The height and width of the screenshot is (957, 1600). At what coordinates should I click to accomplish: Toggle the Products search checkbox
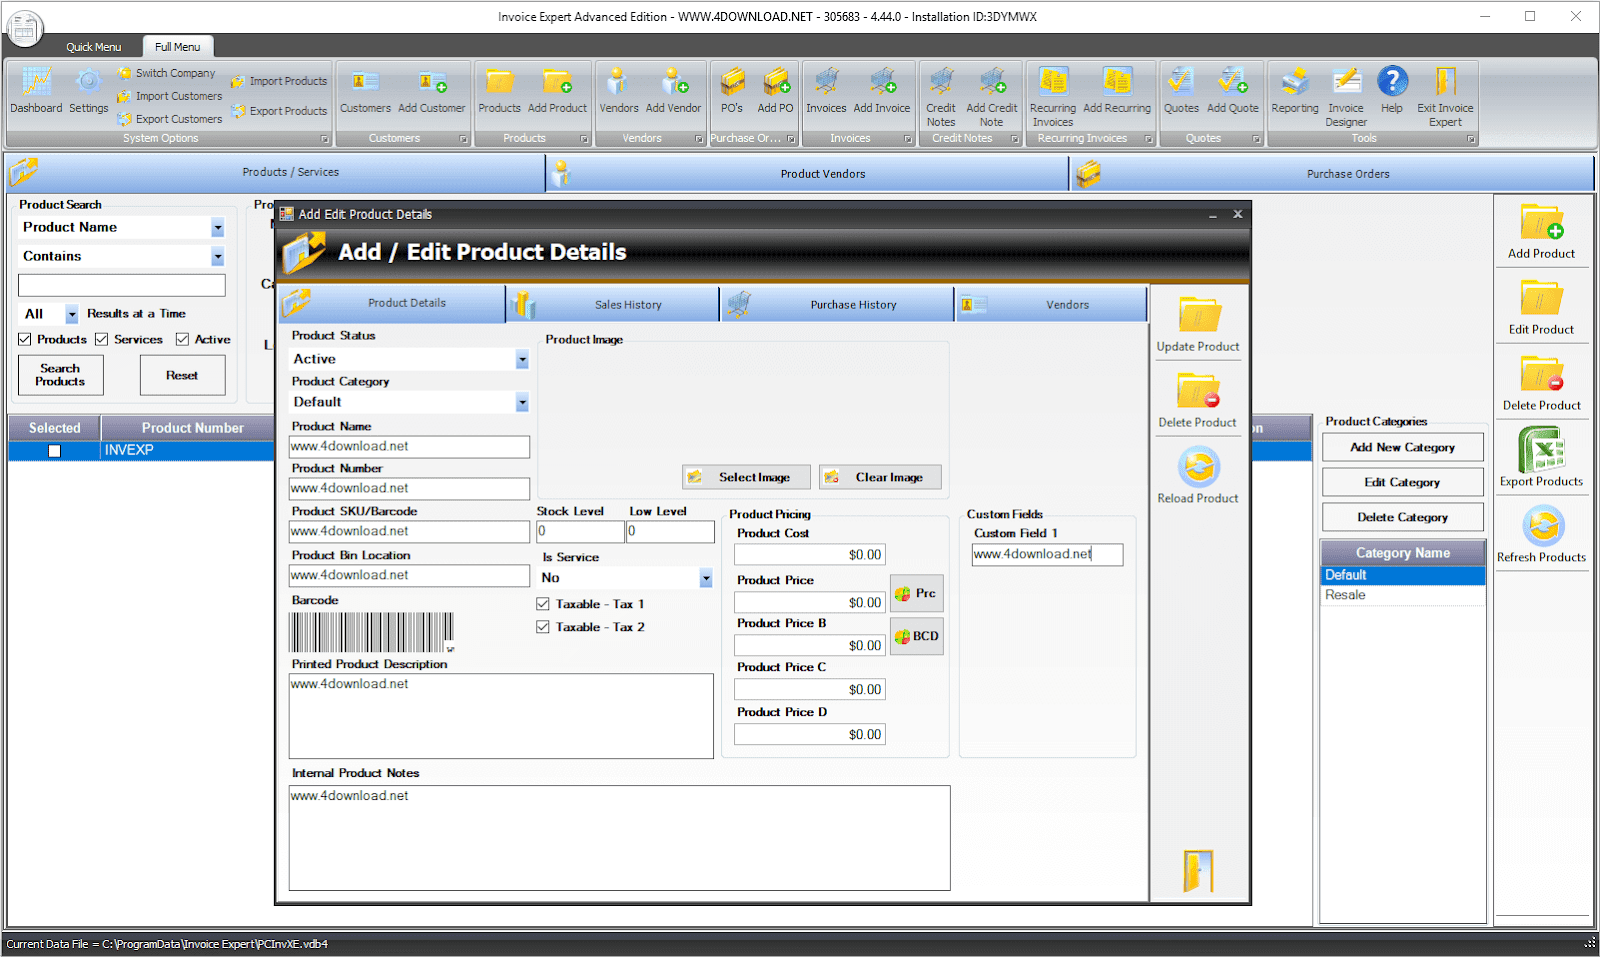(x=25, y=339)
